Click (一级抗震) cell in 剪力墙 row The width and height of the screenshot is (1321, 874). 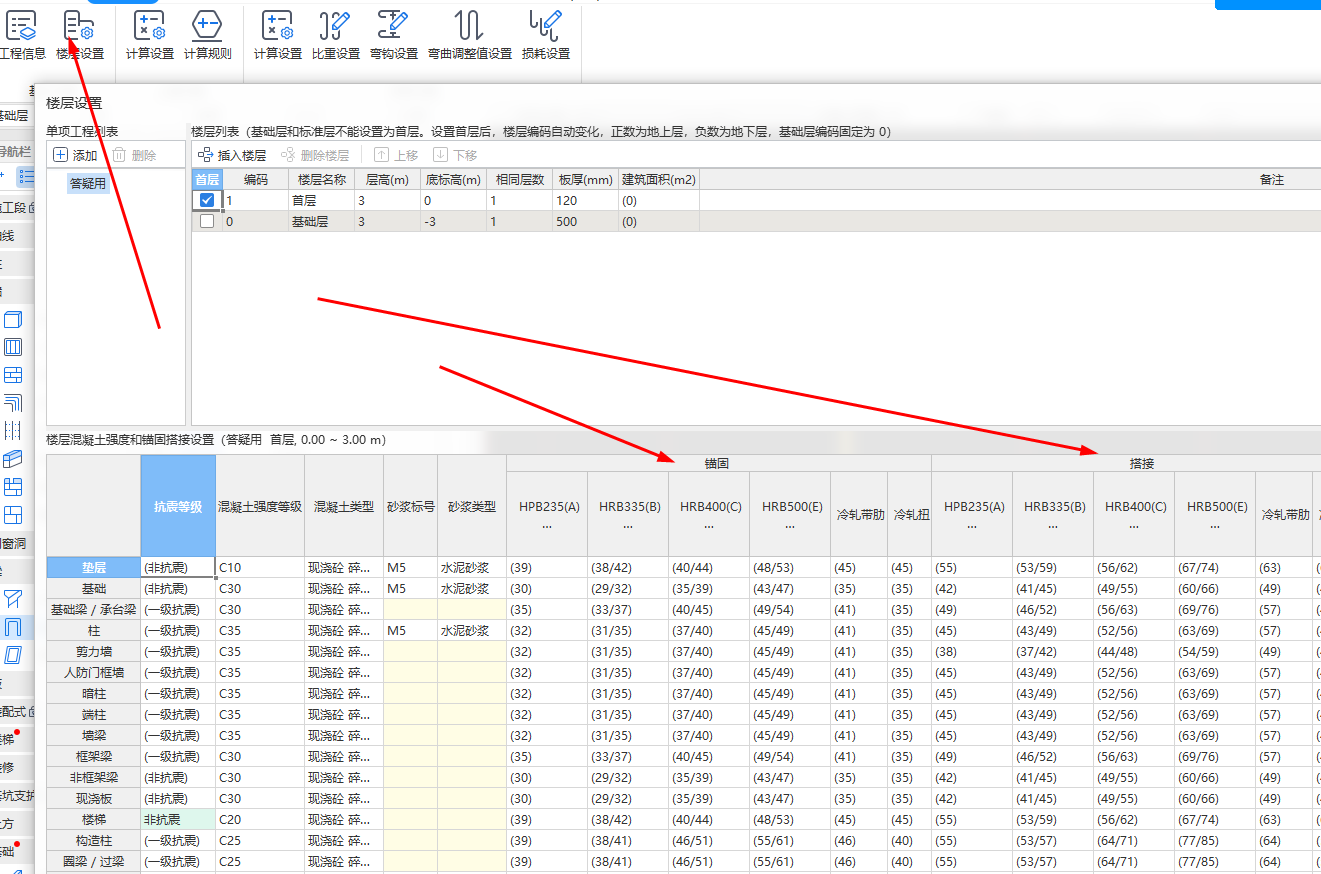click(178, 651)
